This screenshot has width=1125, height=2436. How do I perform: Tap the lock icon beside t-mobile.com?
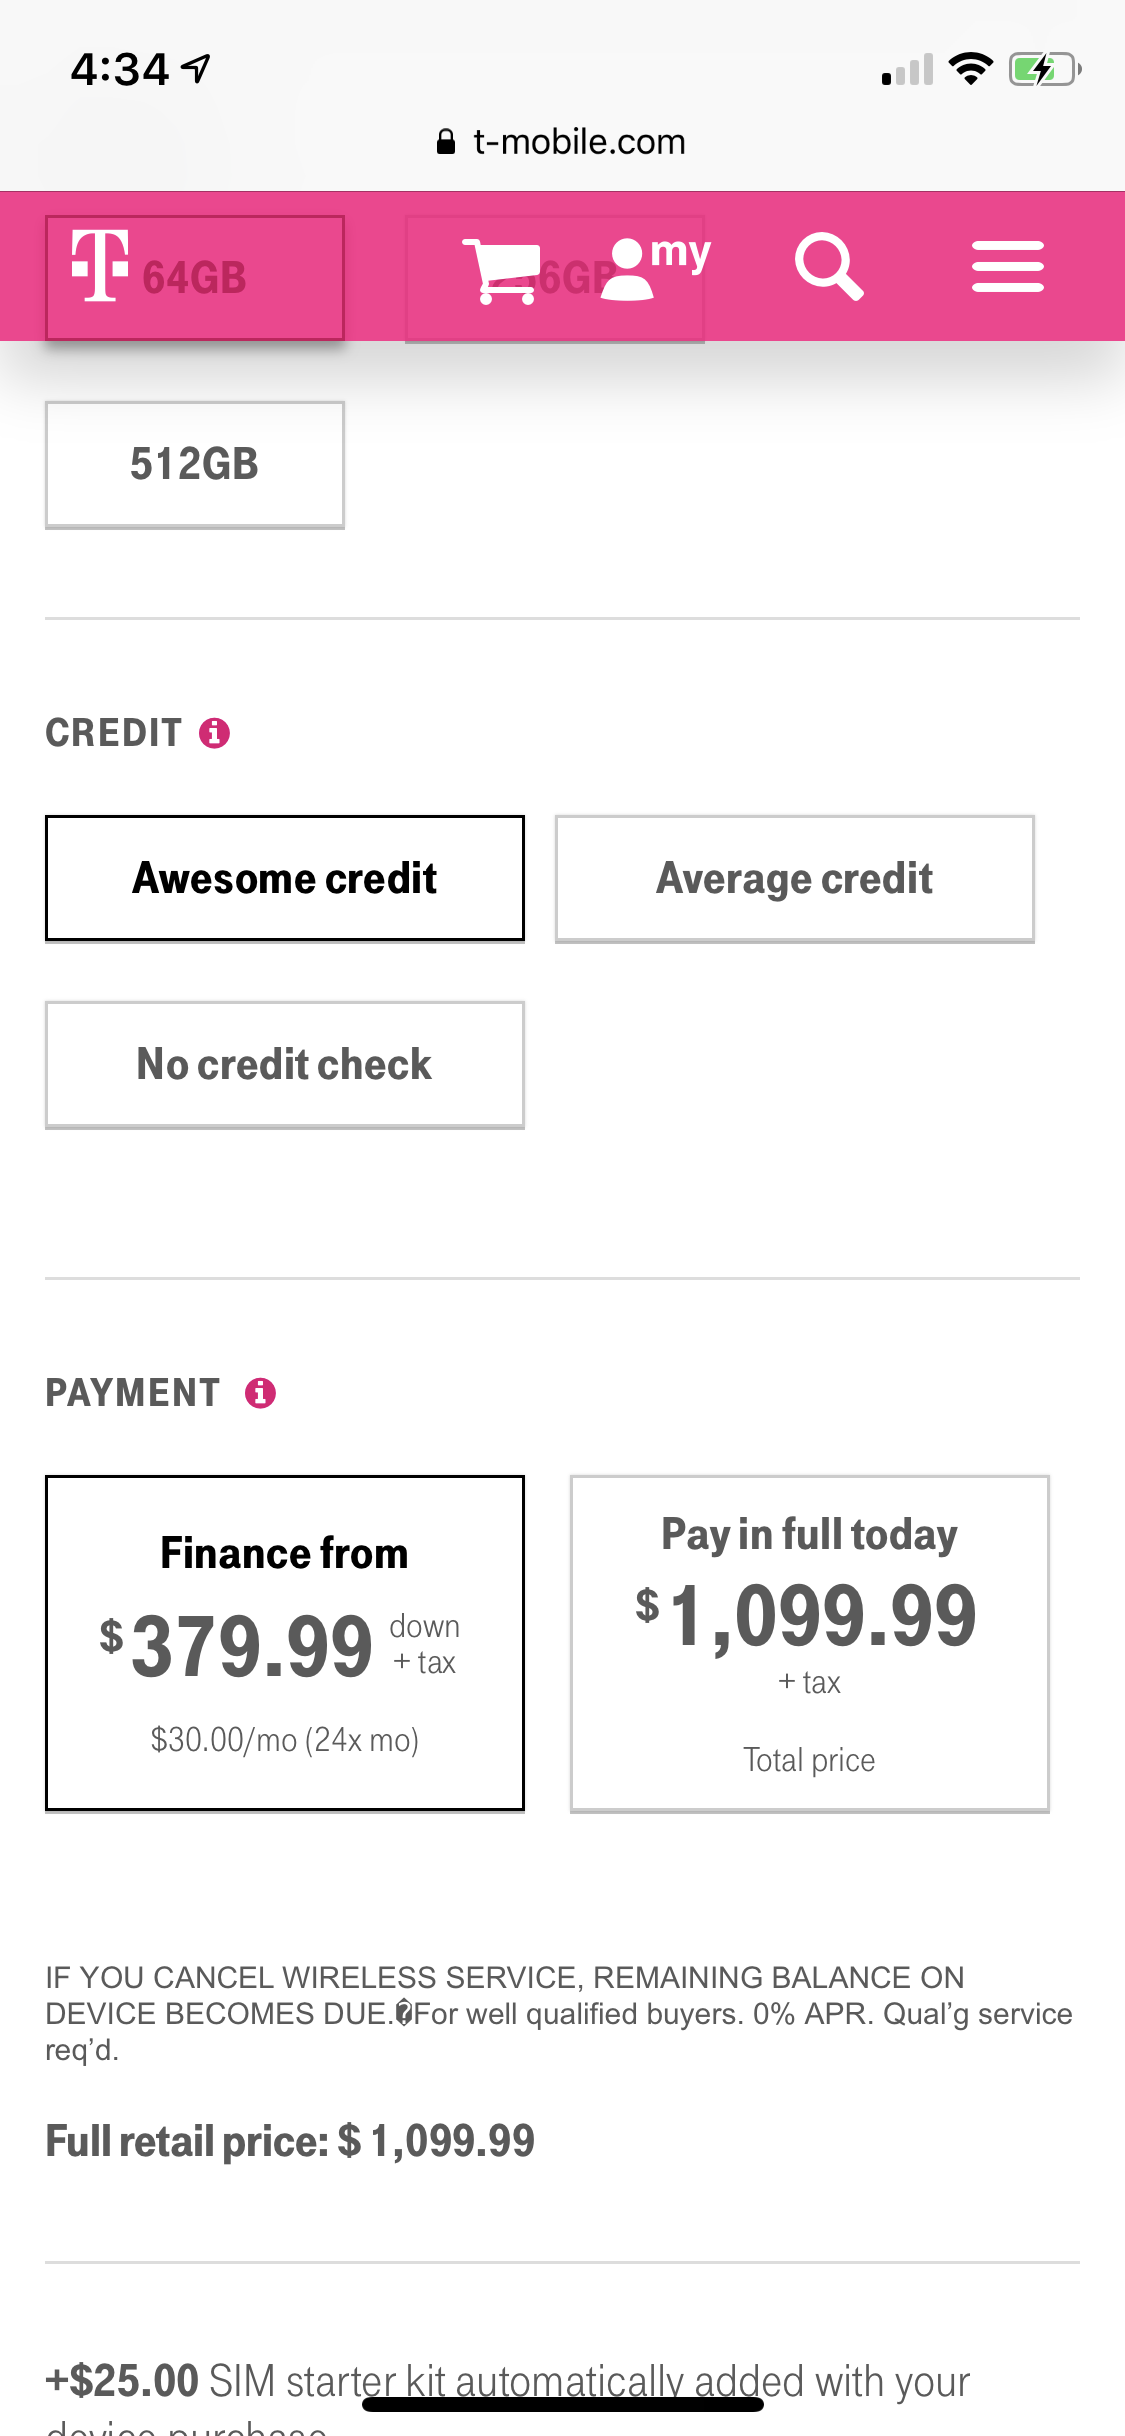coord(446,142)
